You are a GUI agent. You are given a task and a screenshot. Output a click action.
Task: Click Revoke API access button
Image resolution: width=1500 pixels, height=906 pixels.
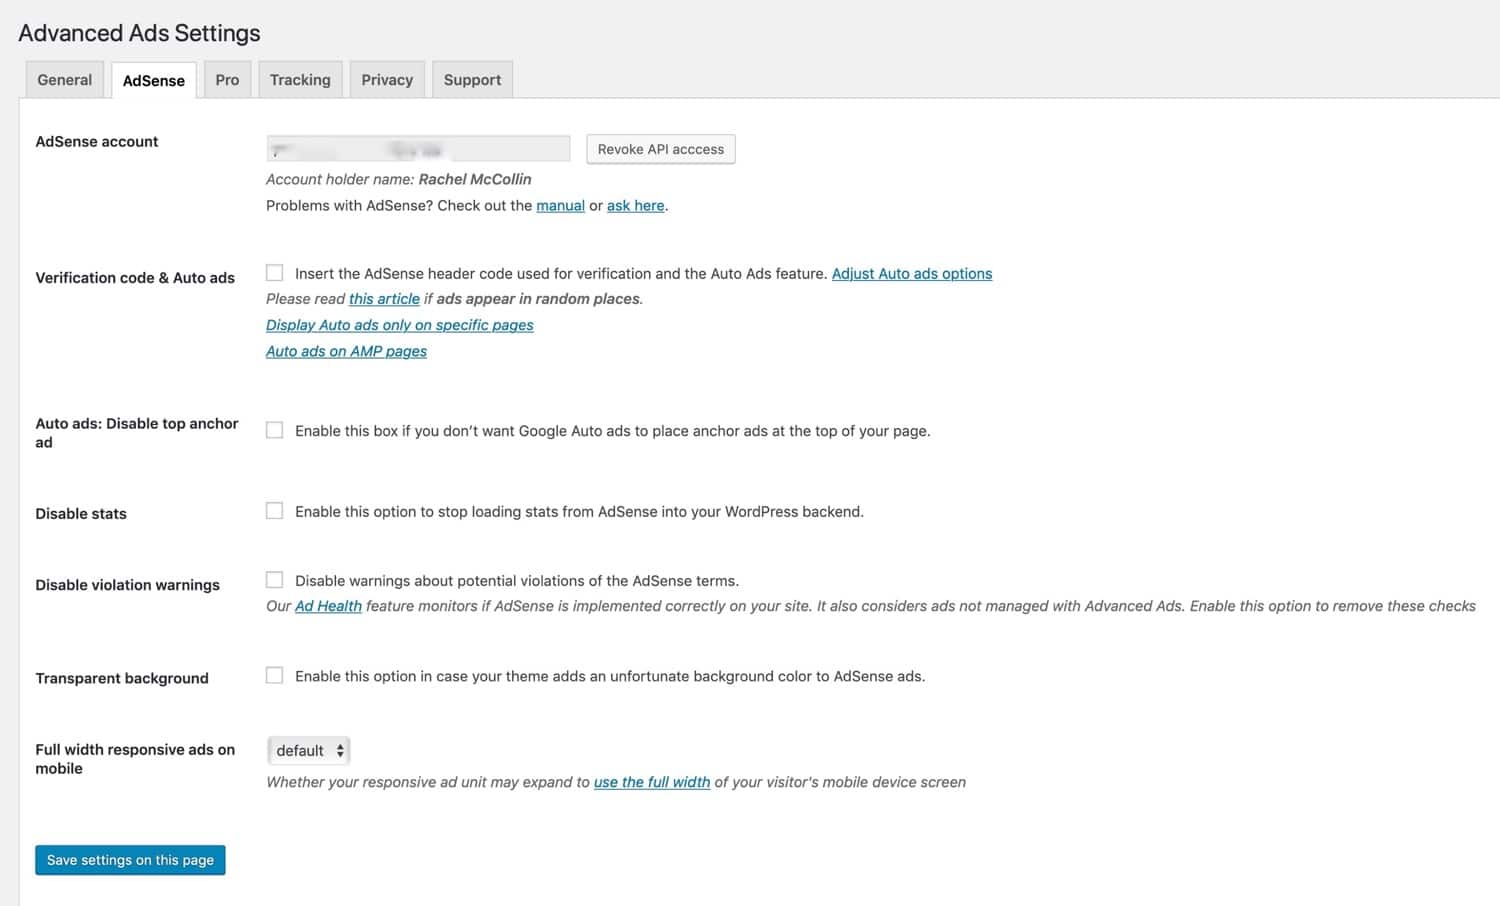pos(660,148)
